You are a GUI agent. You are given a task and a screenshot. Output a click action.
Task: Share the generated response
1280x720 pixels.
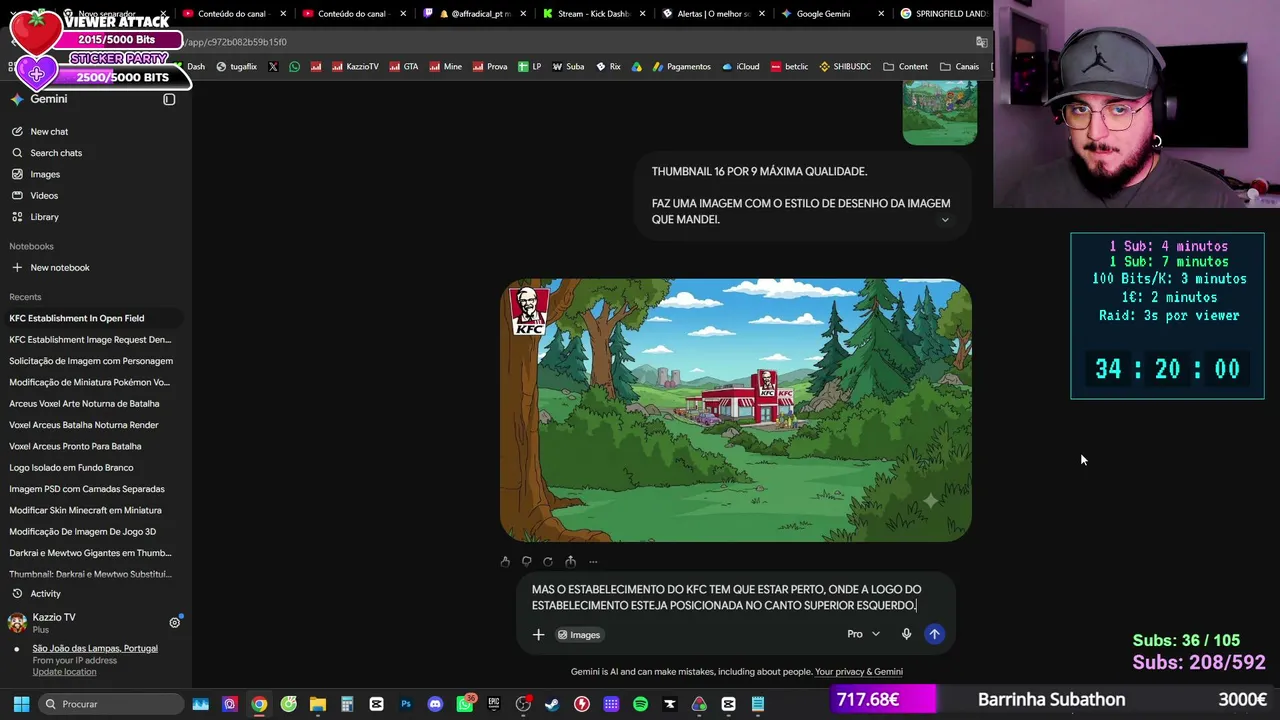570,562
